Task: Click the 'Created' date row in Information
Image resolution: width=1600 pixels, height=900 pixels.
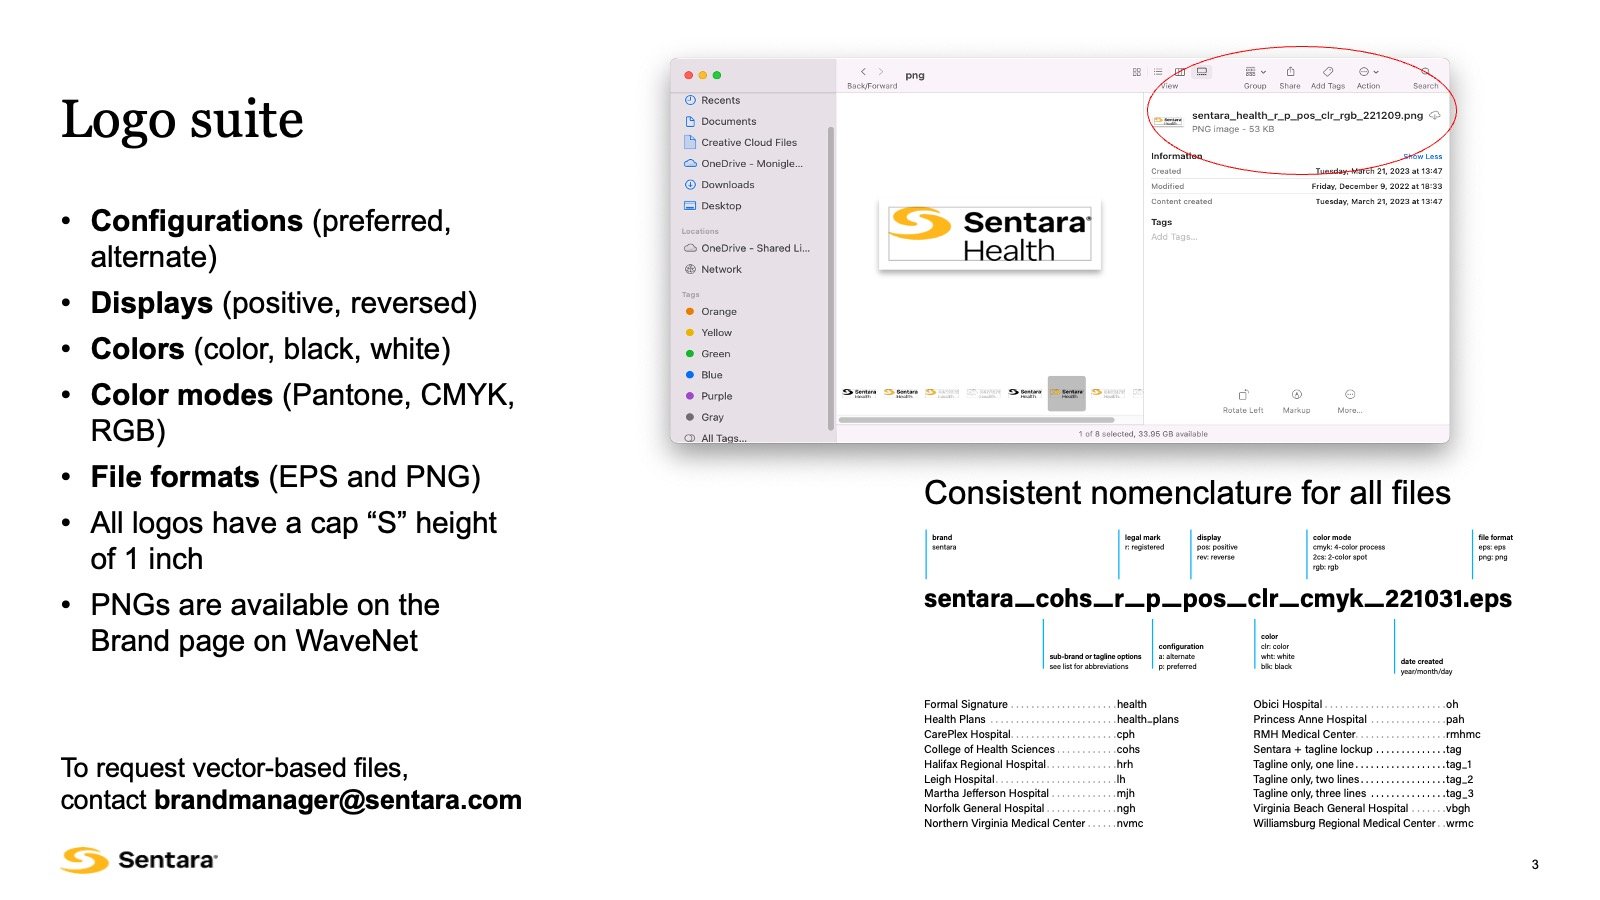Action: pyautogui.click(x=1296, y=171)
